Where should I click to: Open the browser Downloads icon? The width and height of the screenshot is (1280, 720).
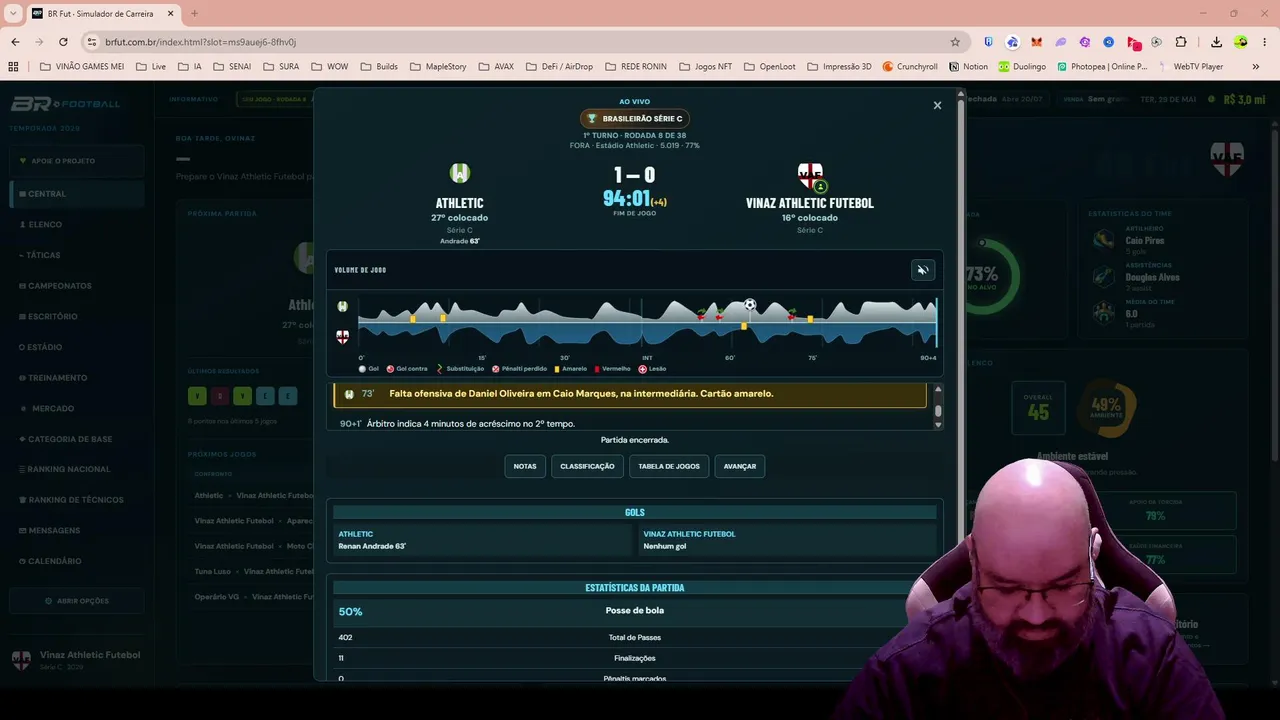1216,42
